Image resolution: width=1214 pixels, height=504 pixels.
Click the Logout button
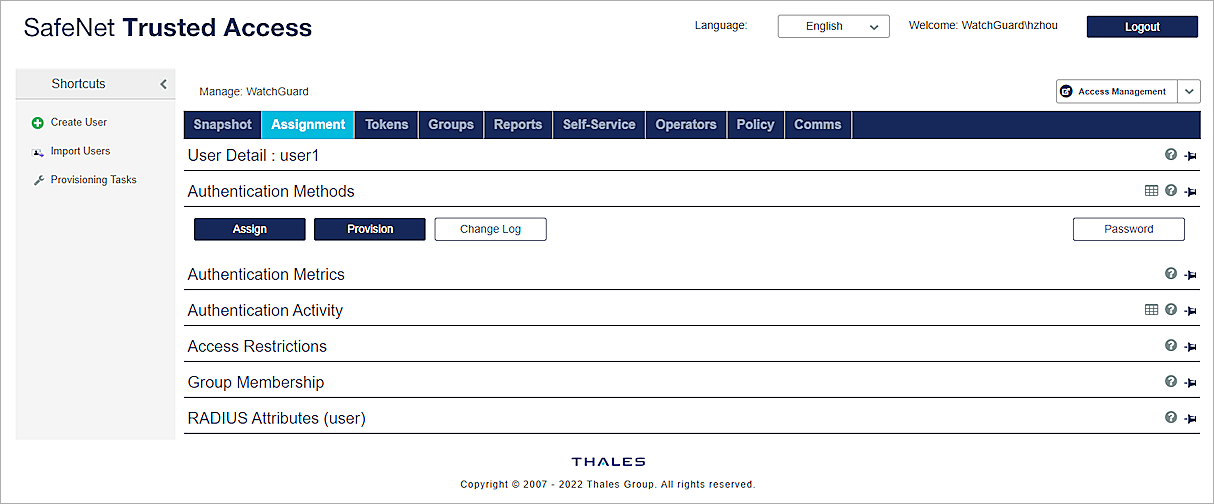1142,27
